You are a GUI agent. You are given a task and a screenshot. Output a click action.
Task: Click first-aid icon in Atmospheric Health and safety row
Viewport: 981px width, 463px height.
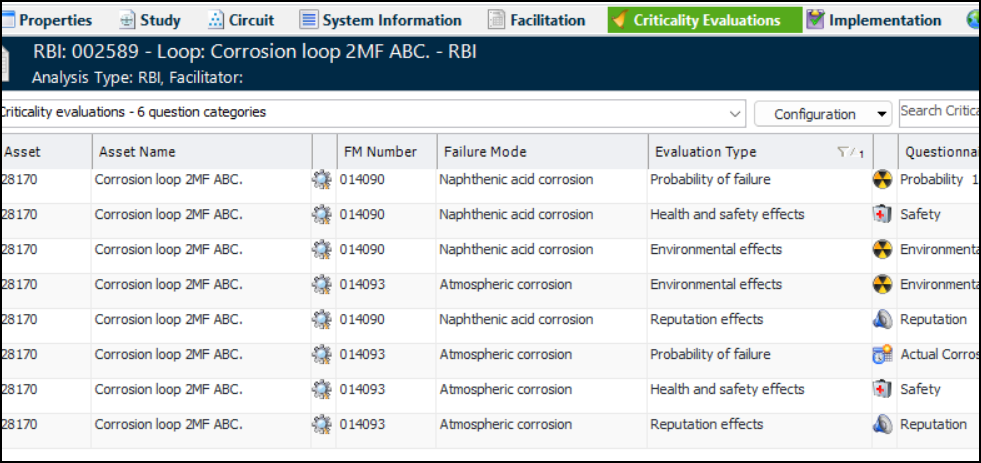pos(882,390)
